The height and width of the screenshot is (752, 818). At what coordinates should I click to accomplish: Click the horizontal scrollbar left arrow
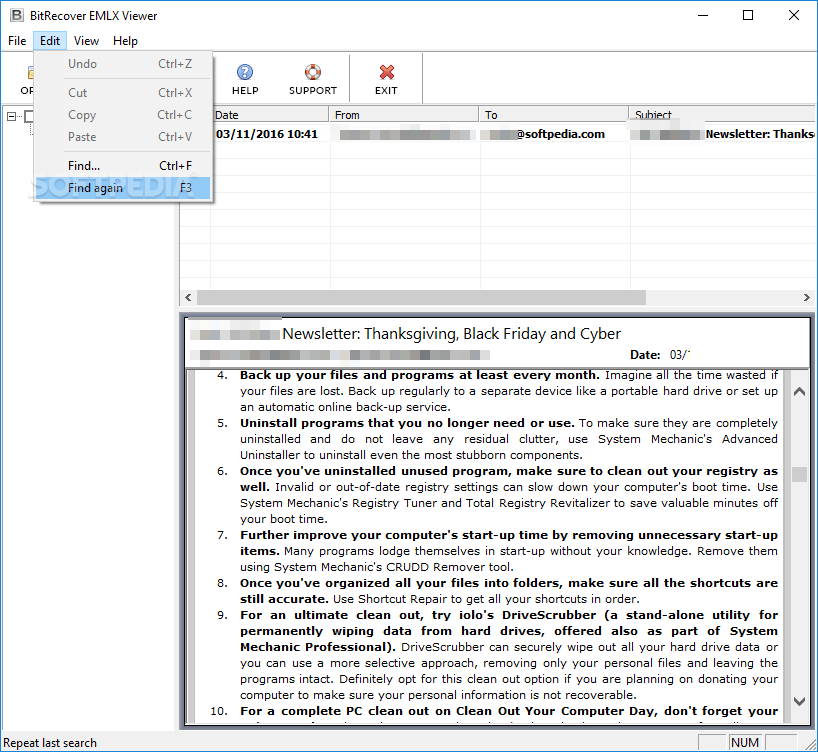[188, 297]
